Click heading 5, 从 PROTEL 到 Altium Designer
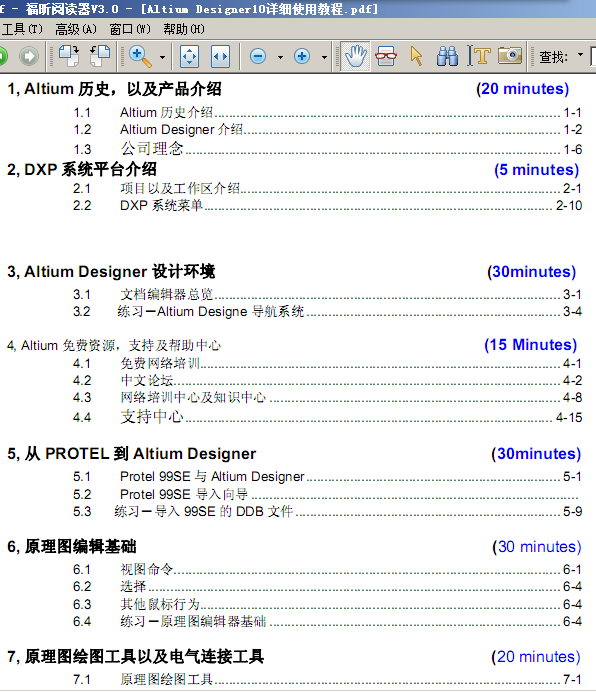The width and height of the screenshot is (596, 692). [132, 454]
